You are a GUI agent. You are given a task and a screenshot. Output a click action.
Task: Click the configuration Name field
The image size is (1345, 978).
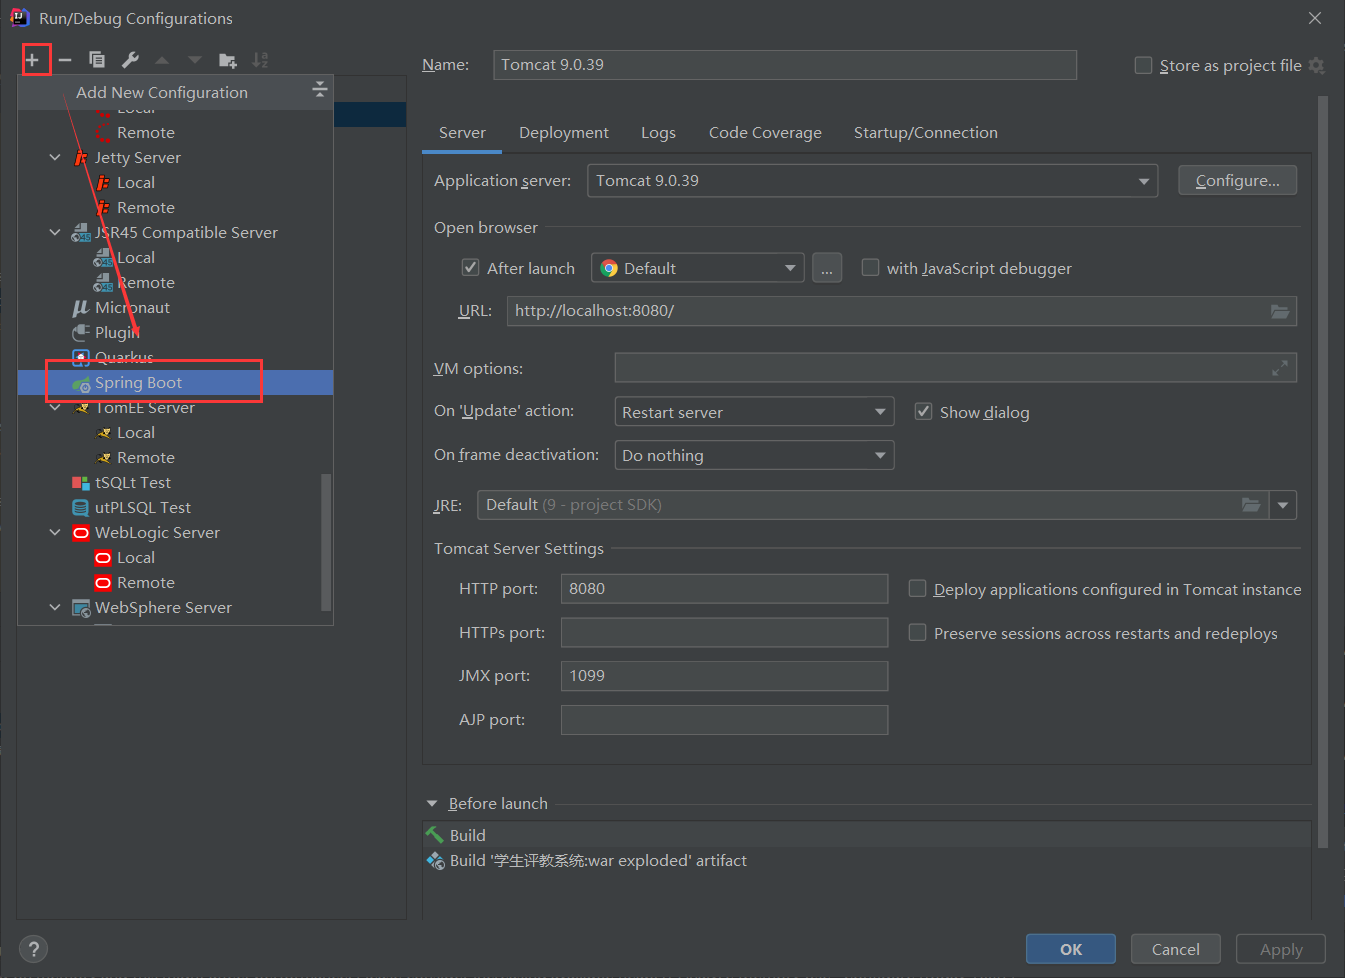785,65
